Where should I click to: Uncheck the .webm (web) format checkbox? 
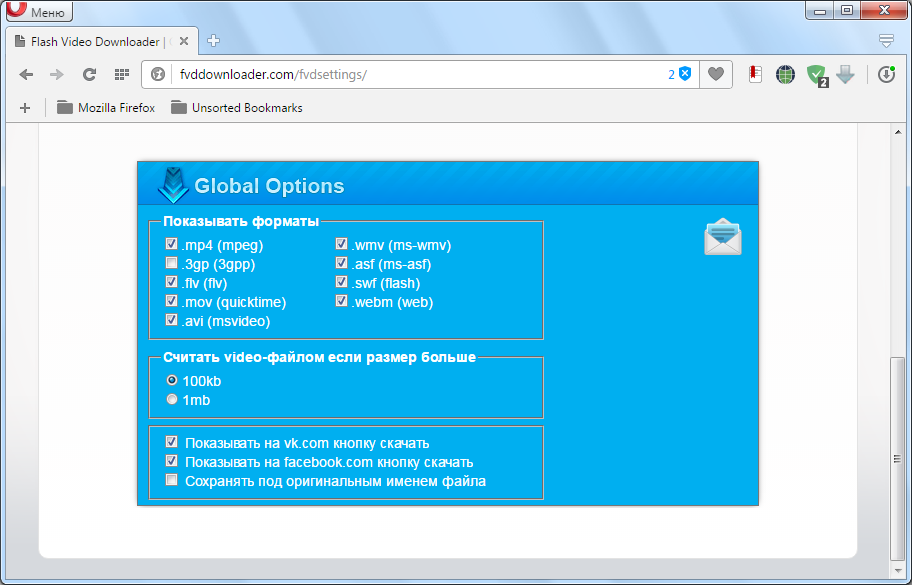click(x=342, y=301)
